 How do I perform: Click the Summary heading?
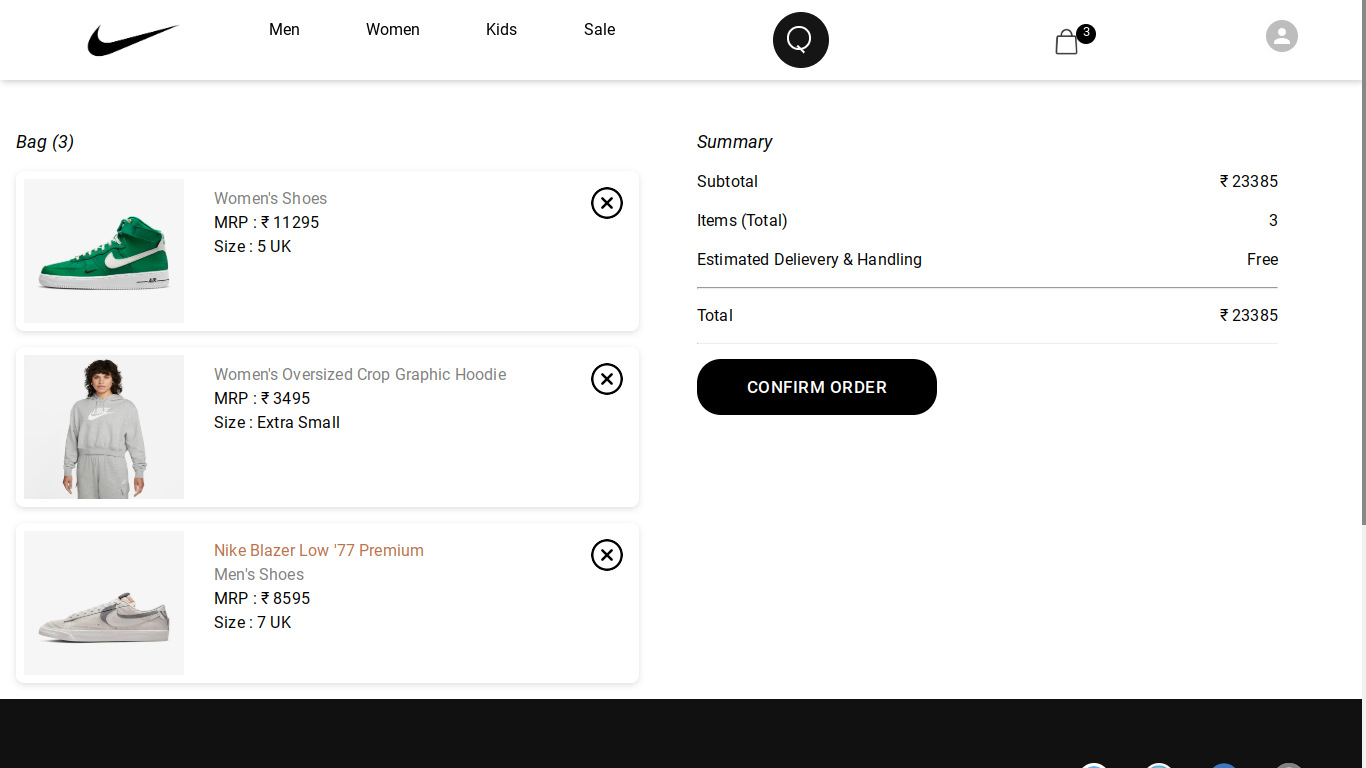(x=735, y=142)
